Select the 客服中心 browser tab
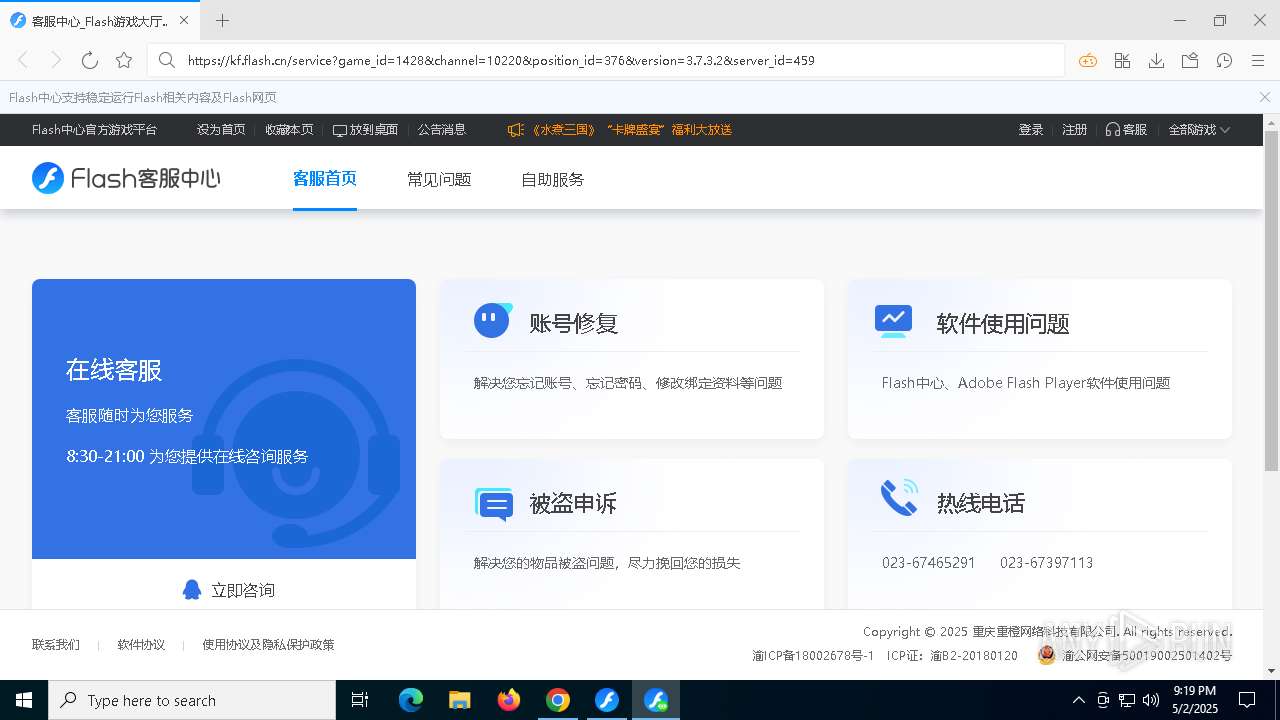The height and width of the screenshot is (720, 1280). (x=98, y=20)
